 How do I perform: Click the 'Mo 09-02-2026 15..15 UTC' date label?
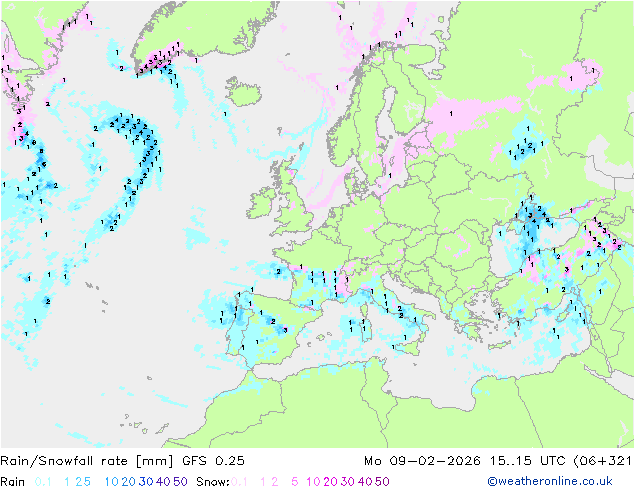(467, 460)
